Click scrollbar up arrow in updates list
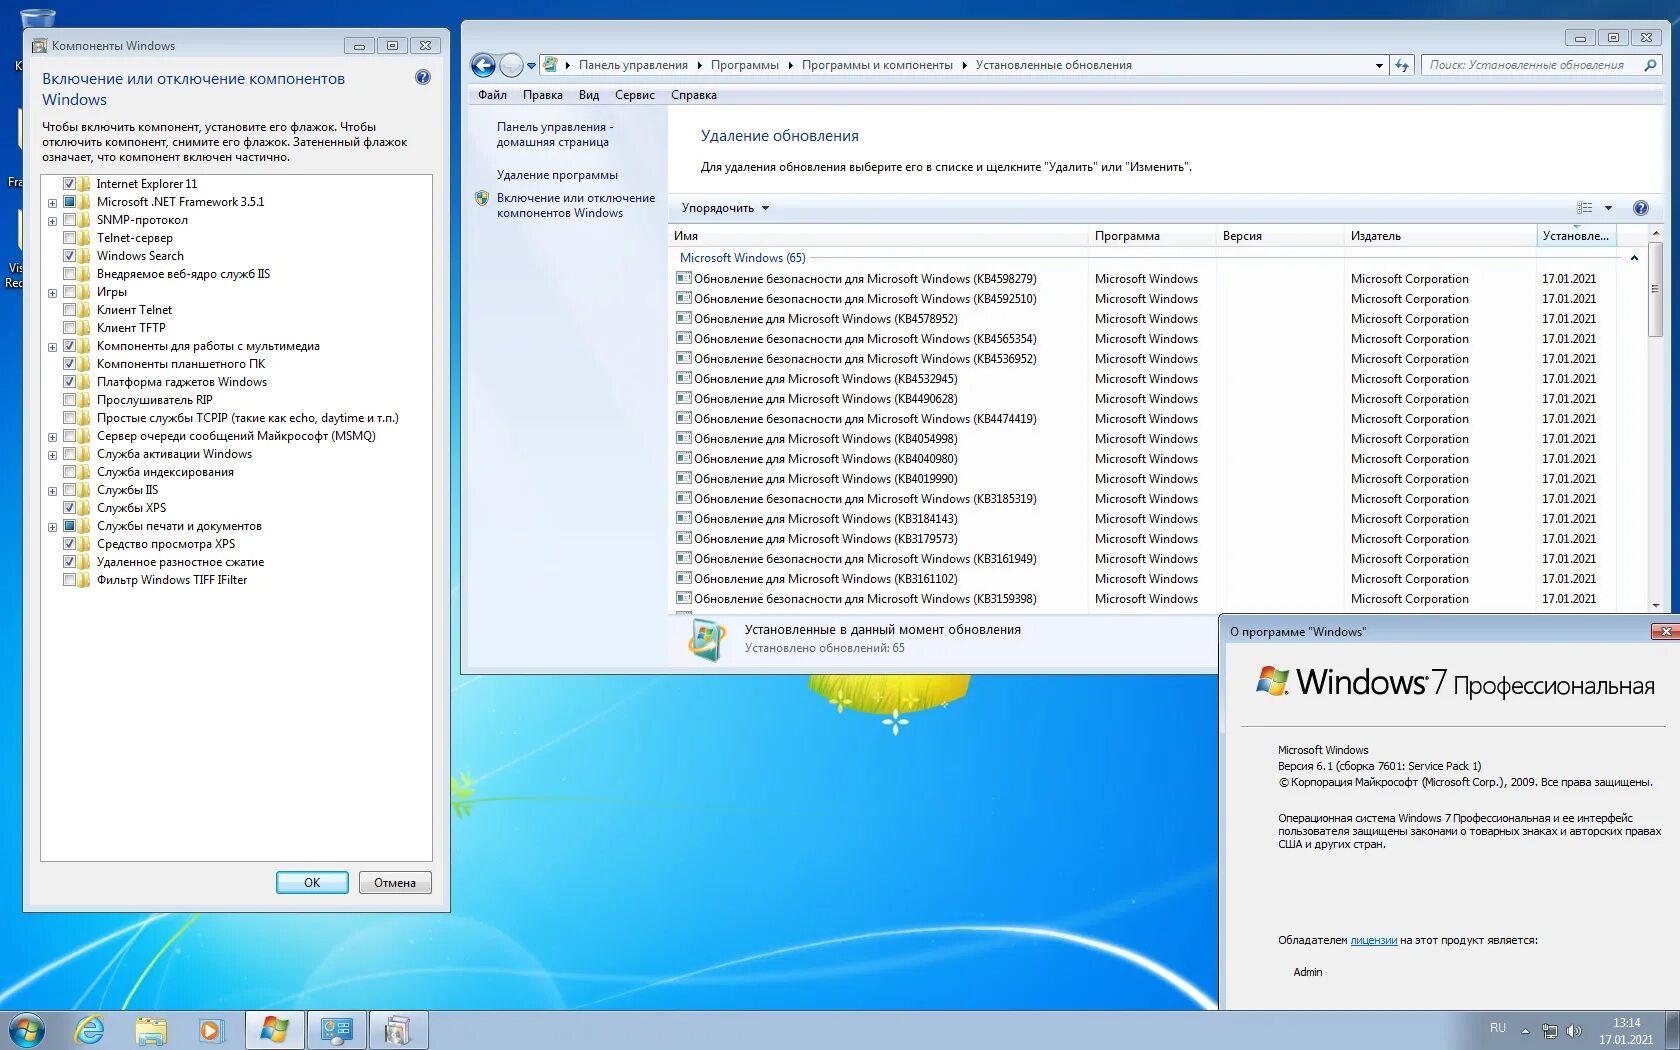Viewport: 1680px width, 1050px height. (1655, 233)
